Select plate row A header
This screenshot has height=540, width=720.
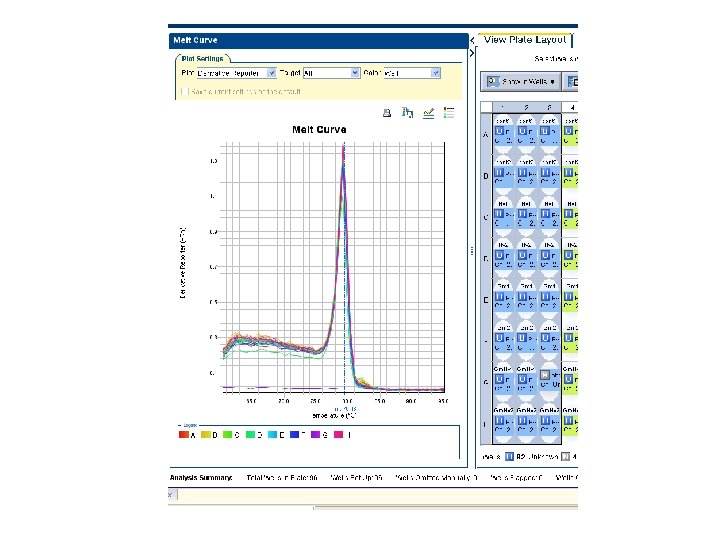pyautogui.click(x=486, y=135)
